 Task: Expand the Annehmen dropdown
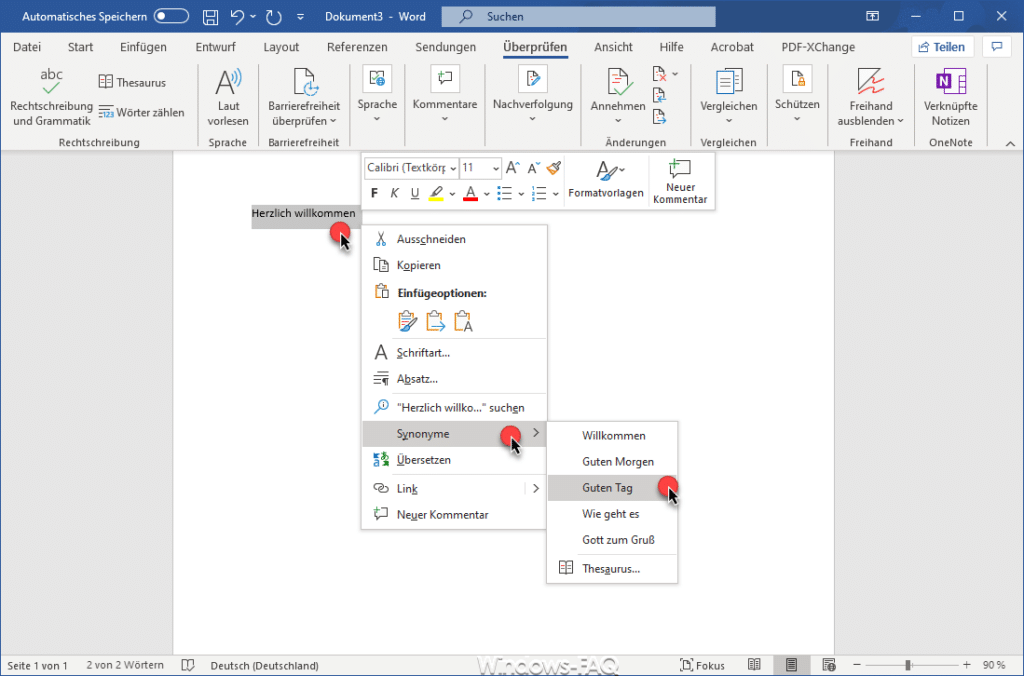pos(618,121)
